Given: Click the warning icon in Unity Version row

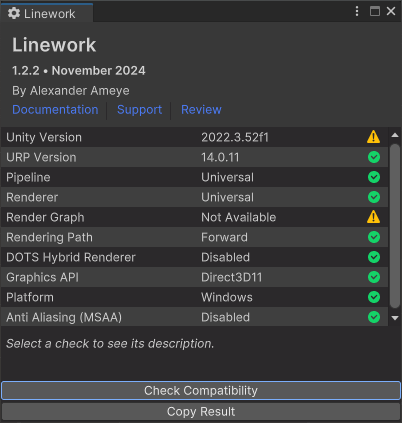Looking at the screenshot, I should point(373,137).
